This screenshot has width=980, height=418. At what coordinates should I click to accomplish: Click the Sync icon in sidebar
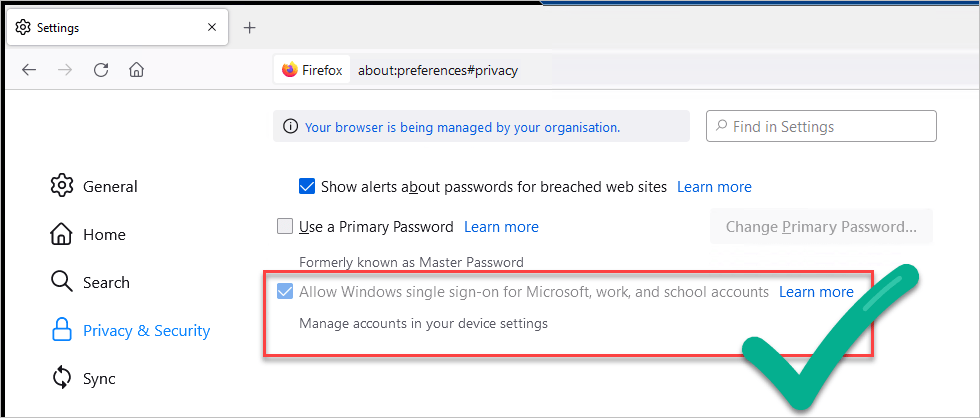62,378
